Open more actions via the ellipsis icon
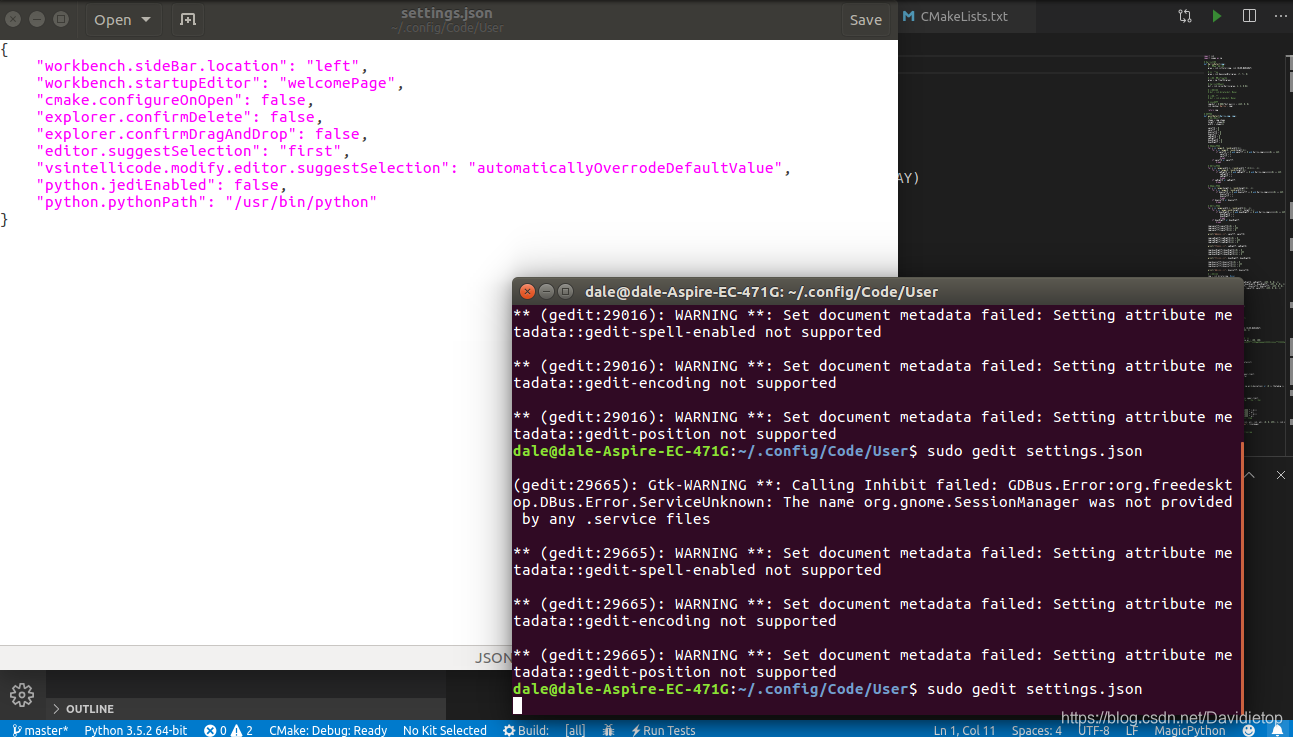The width and height of the screenshot is (1293, 737). [1279, 16]
